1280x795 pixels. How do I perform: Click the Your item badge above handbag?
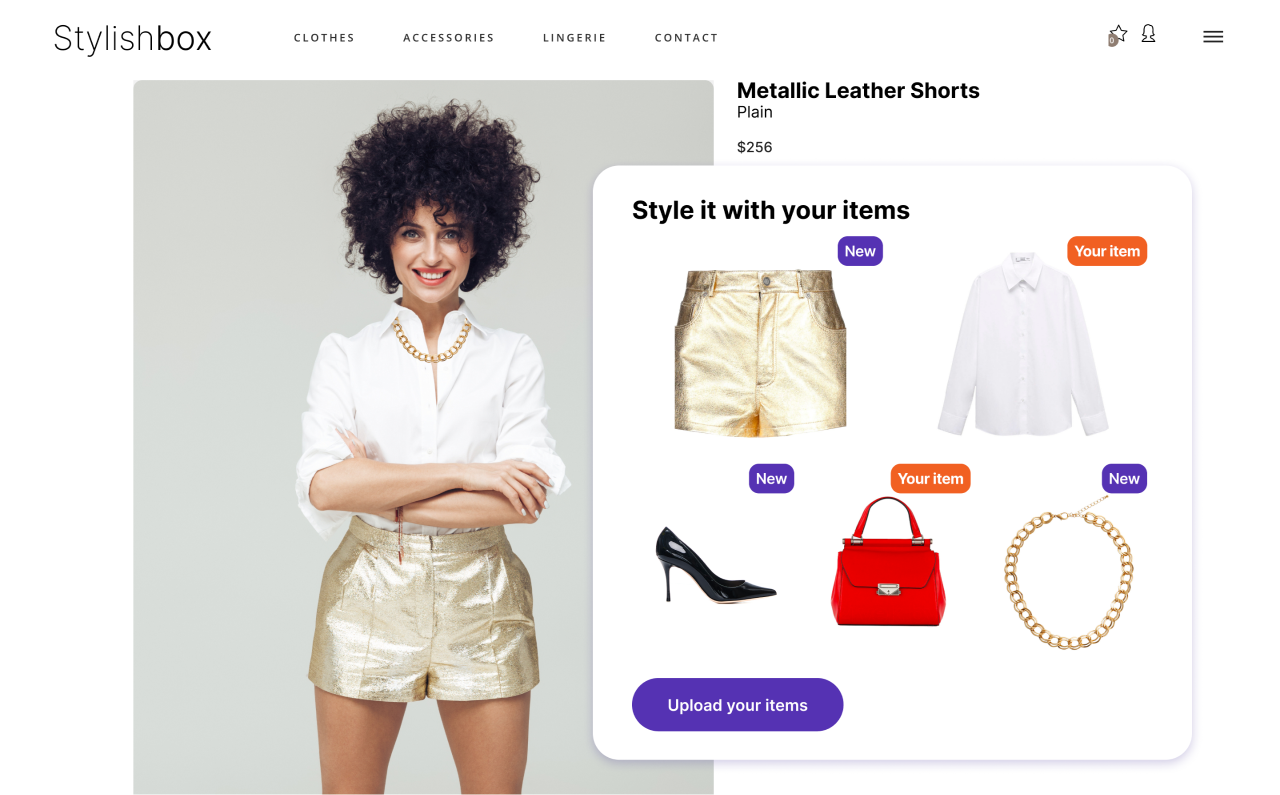tap(931, 479)
